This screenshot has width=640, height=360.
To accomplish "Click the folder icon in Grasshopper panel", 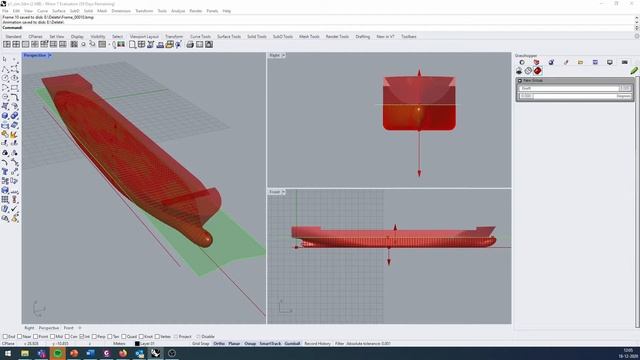I will point(580,62).
